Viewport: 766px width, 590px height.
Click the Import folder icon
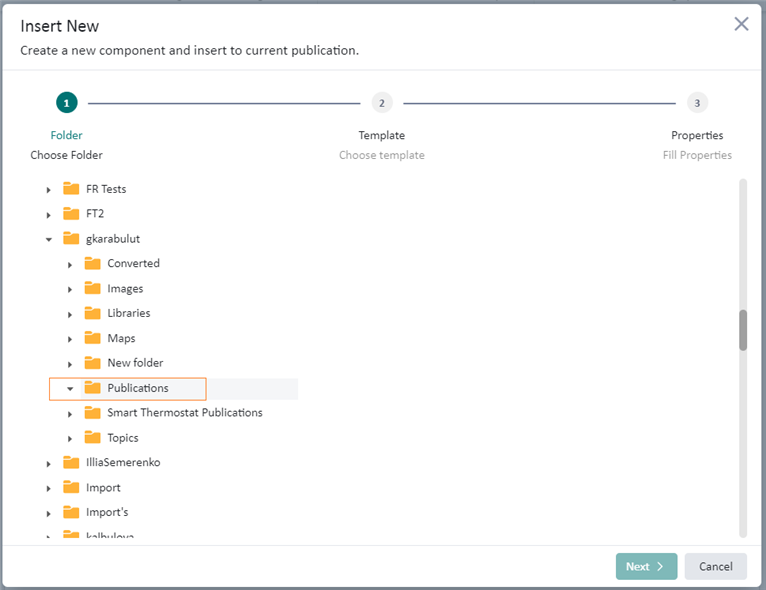click(71, 487)
